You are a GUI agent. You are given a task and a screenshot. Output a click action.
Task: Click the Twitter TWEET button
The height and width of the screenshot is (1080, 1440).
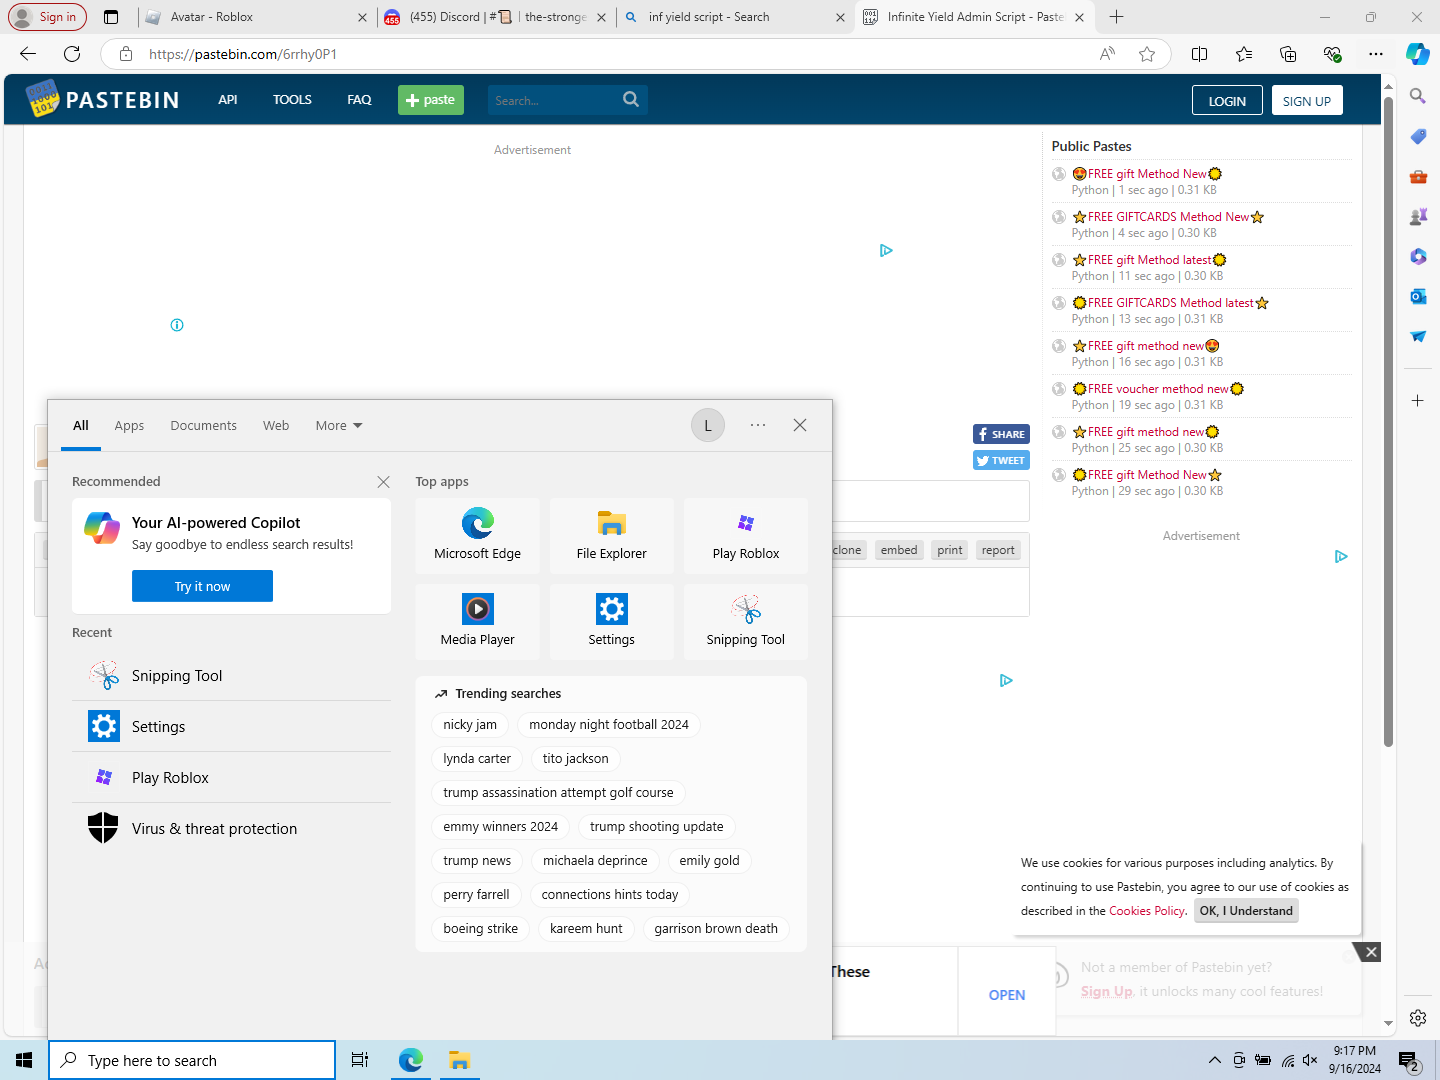pos(1001,460)
